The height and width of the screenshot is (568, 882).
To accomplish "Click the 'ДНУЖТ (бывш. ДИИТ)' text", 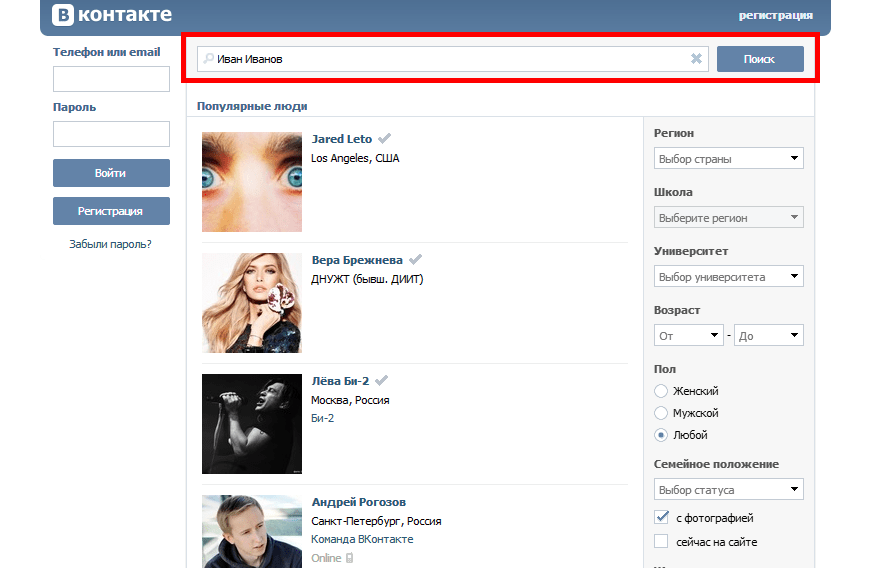I will (x=367, y=279).
